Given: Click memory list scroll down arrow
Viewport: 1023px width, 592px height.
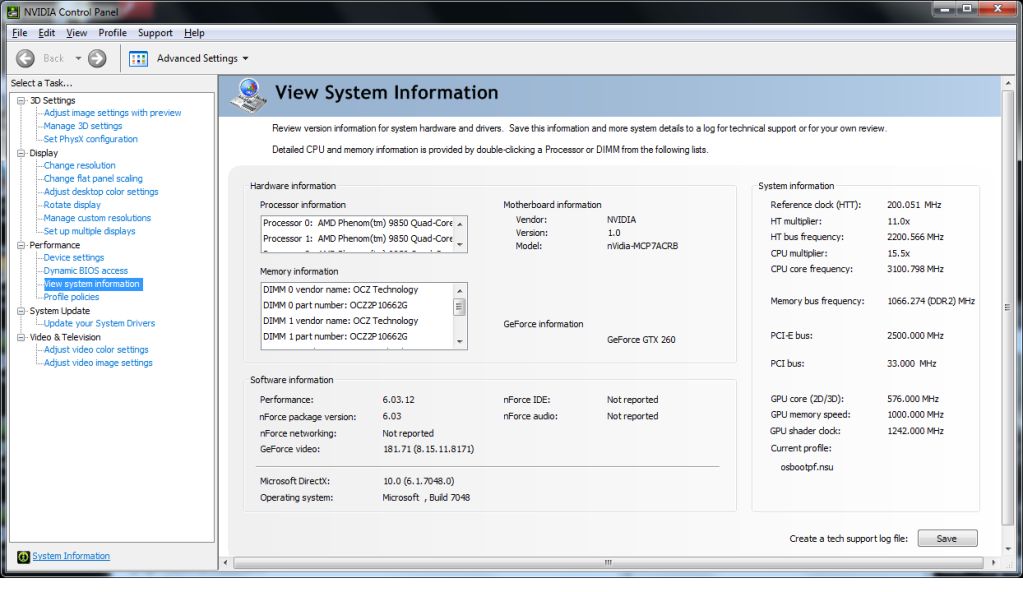Looking at the screenshot, I should point(460,341).
